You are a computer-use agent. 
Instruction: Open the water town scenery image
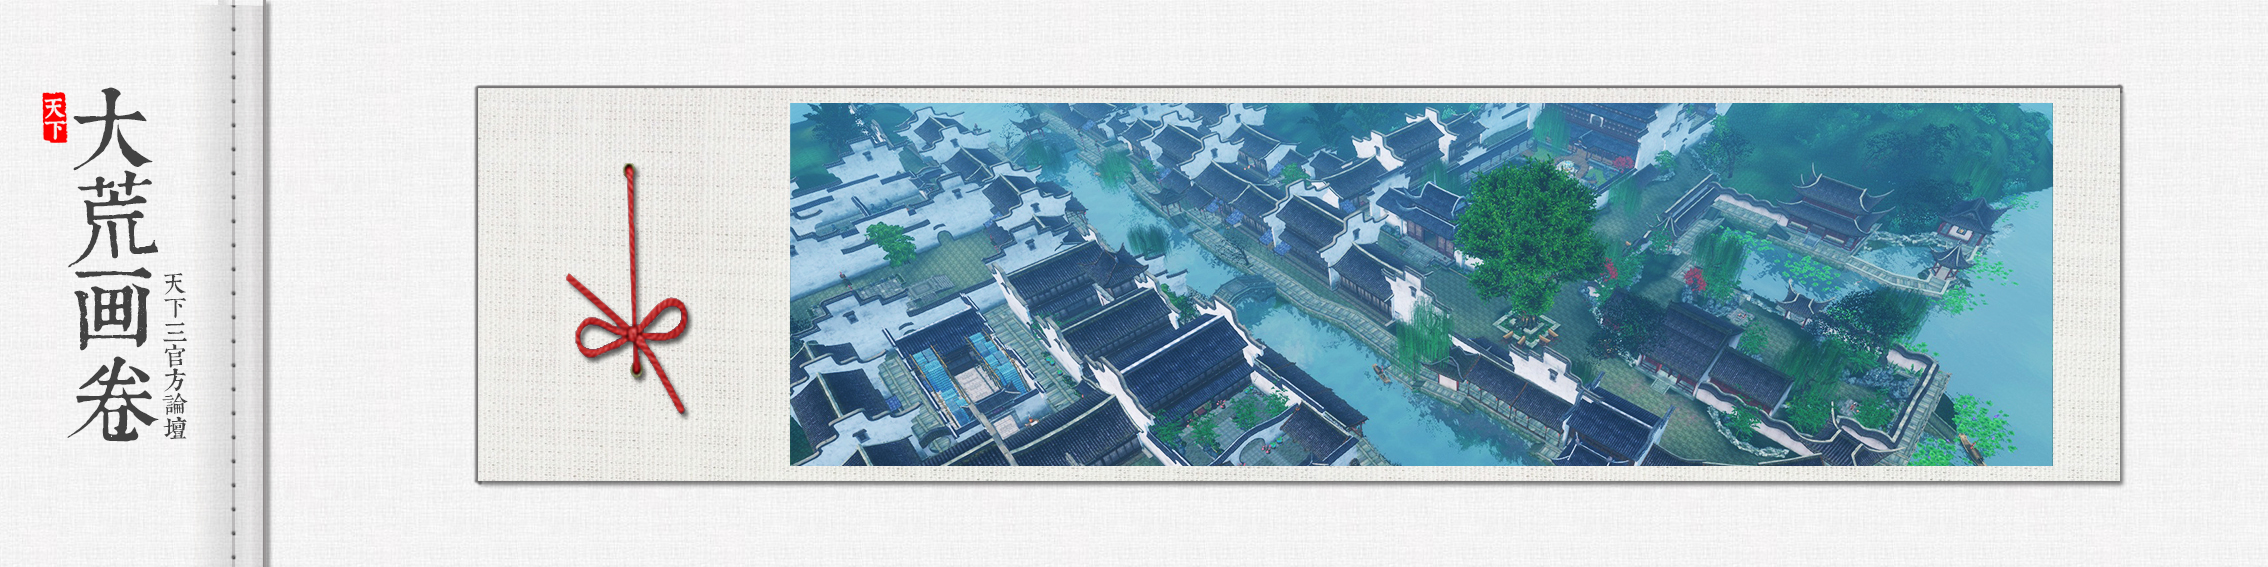coord(1421,284)
